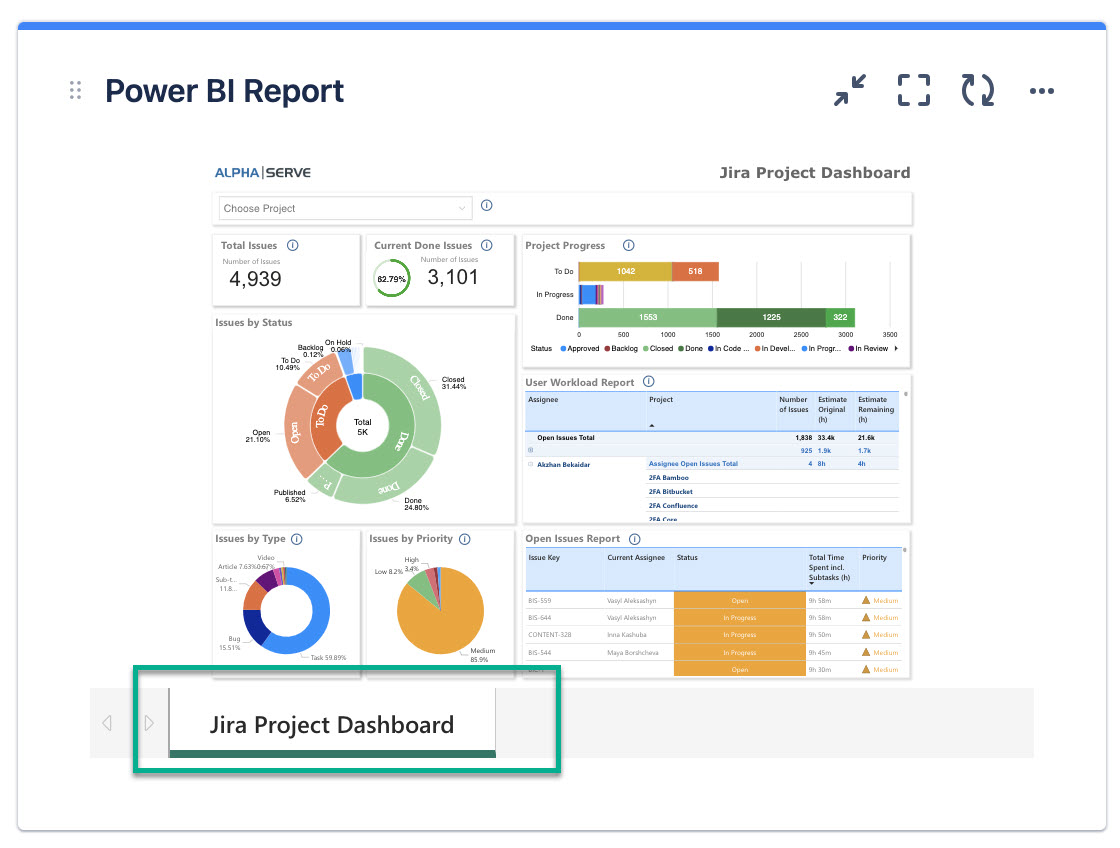Click info icon beside User Workload Report

tap(648, 382)
